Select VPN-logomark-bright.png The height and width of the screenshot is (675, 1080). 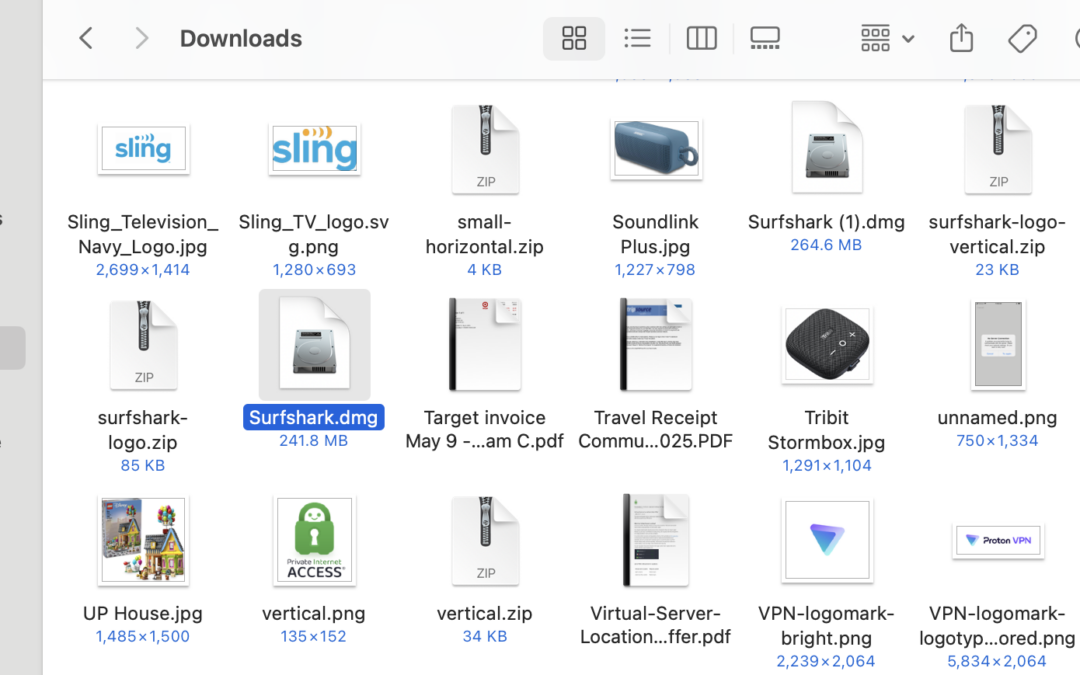coord(827,540)
